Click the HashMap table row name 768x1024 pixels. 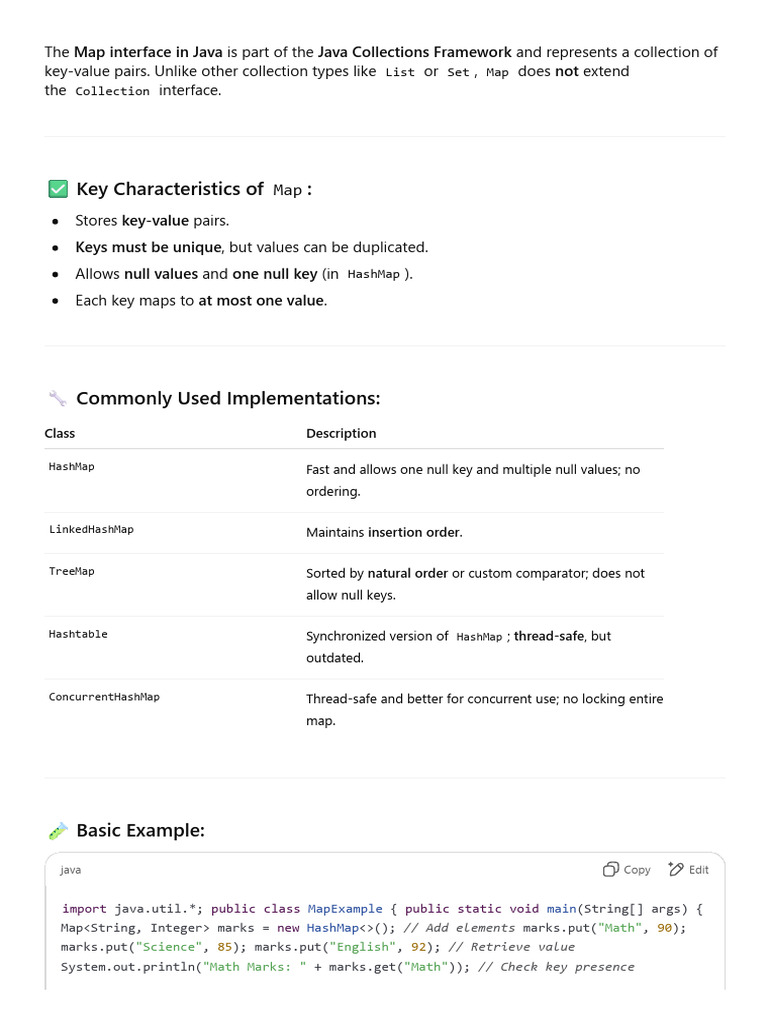[x=72, y=467]
